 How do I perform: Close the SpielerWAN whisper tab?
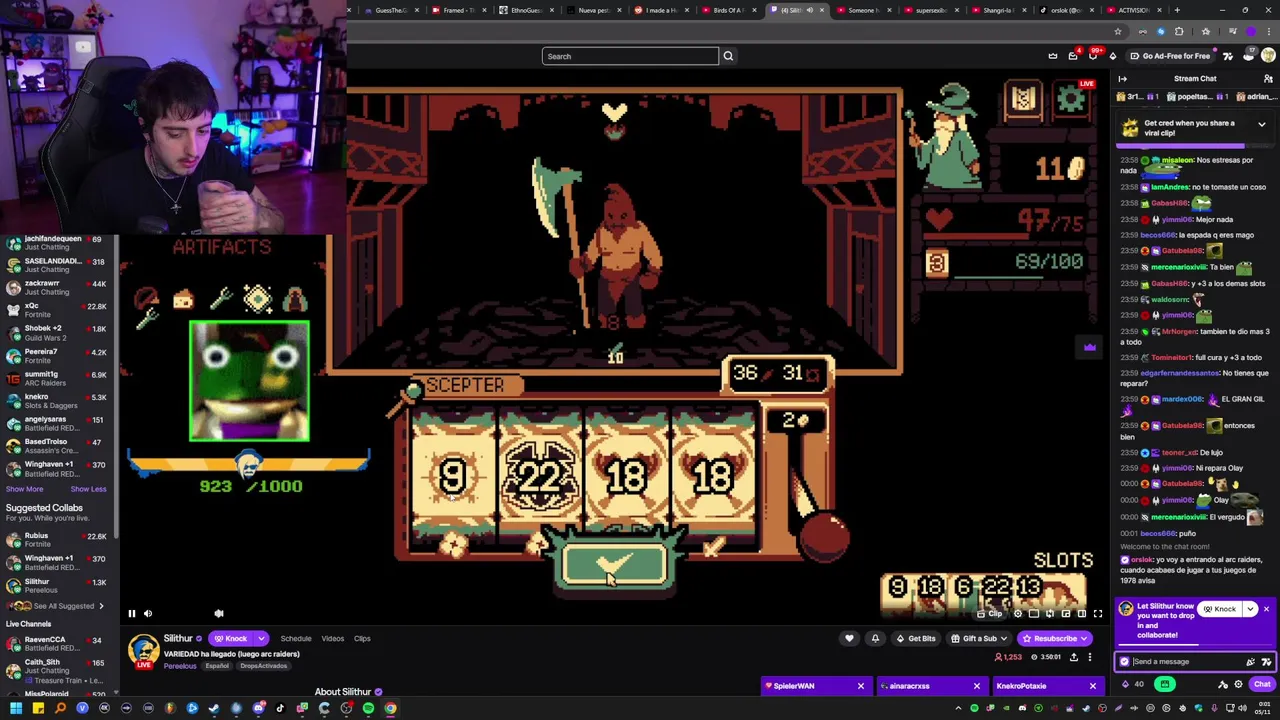tap(860, 686)
